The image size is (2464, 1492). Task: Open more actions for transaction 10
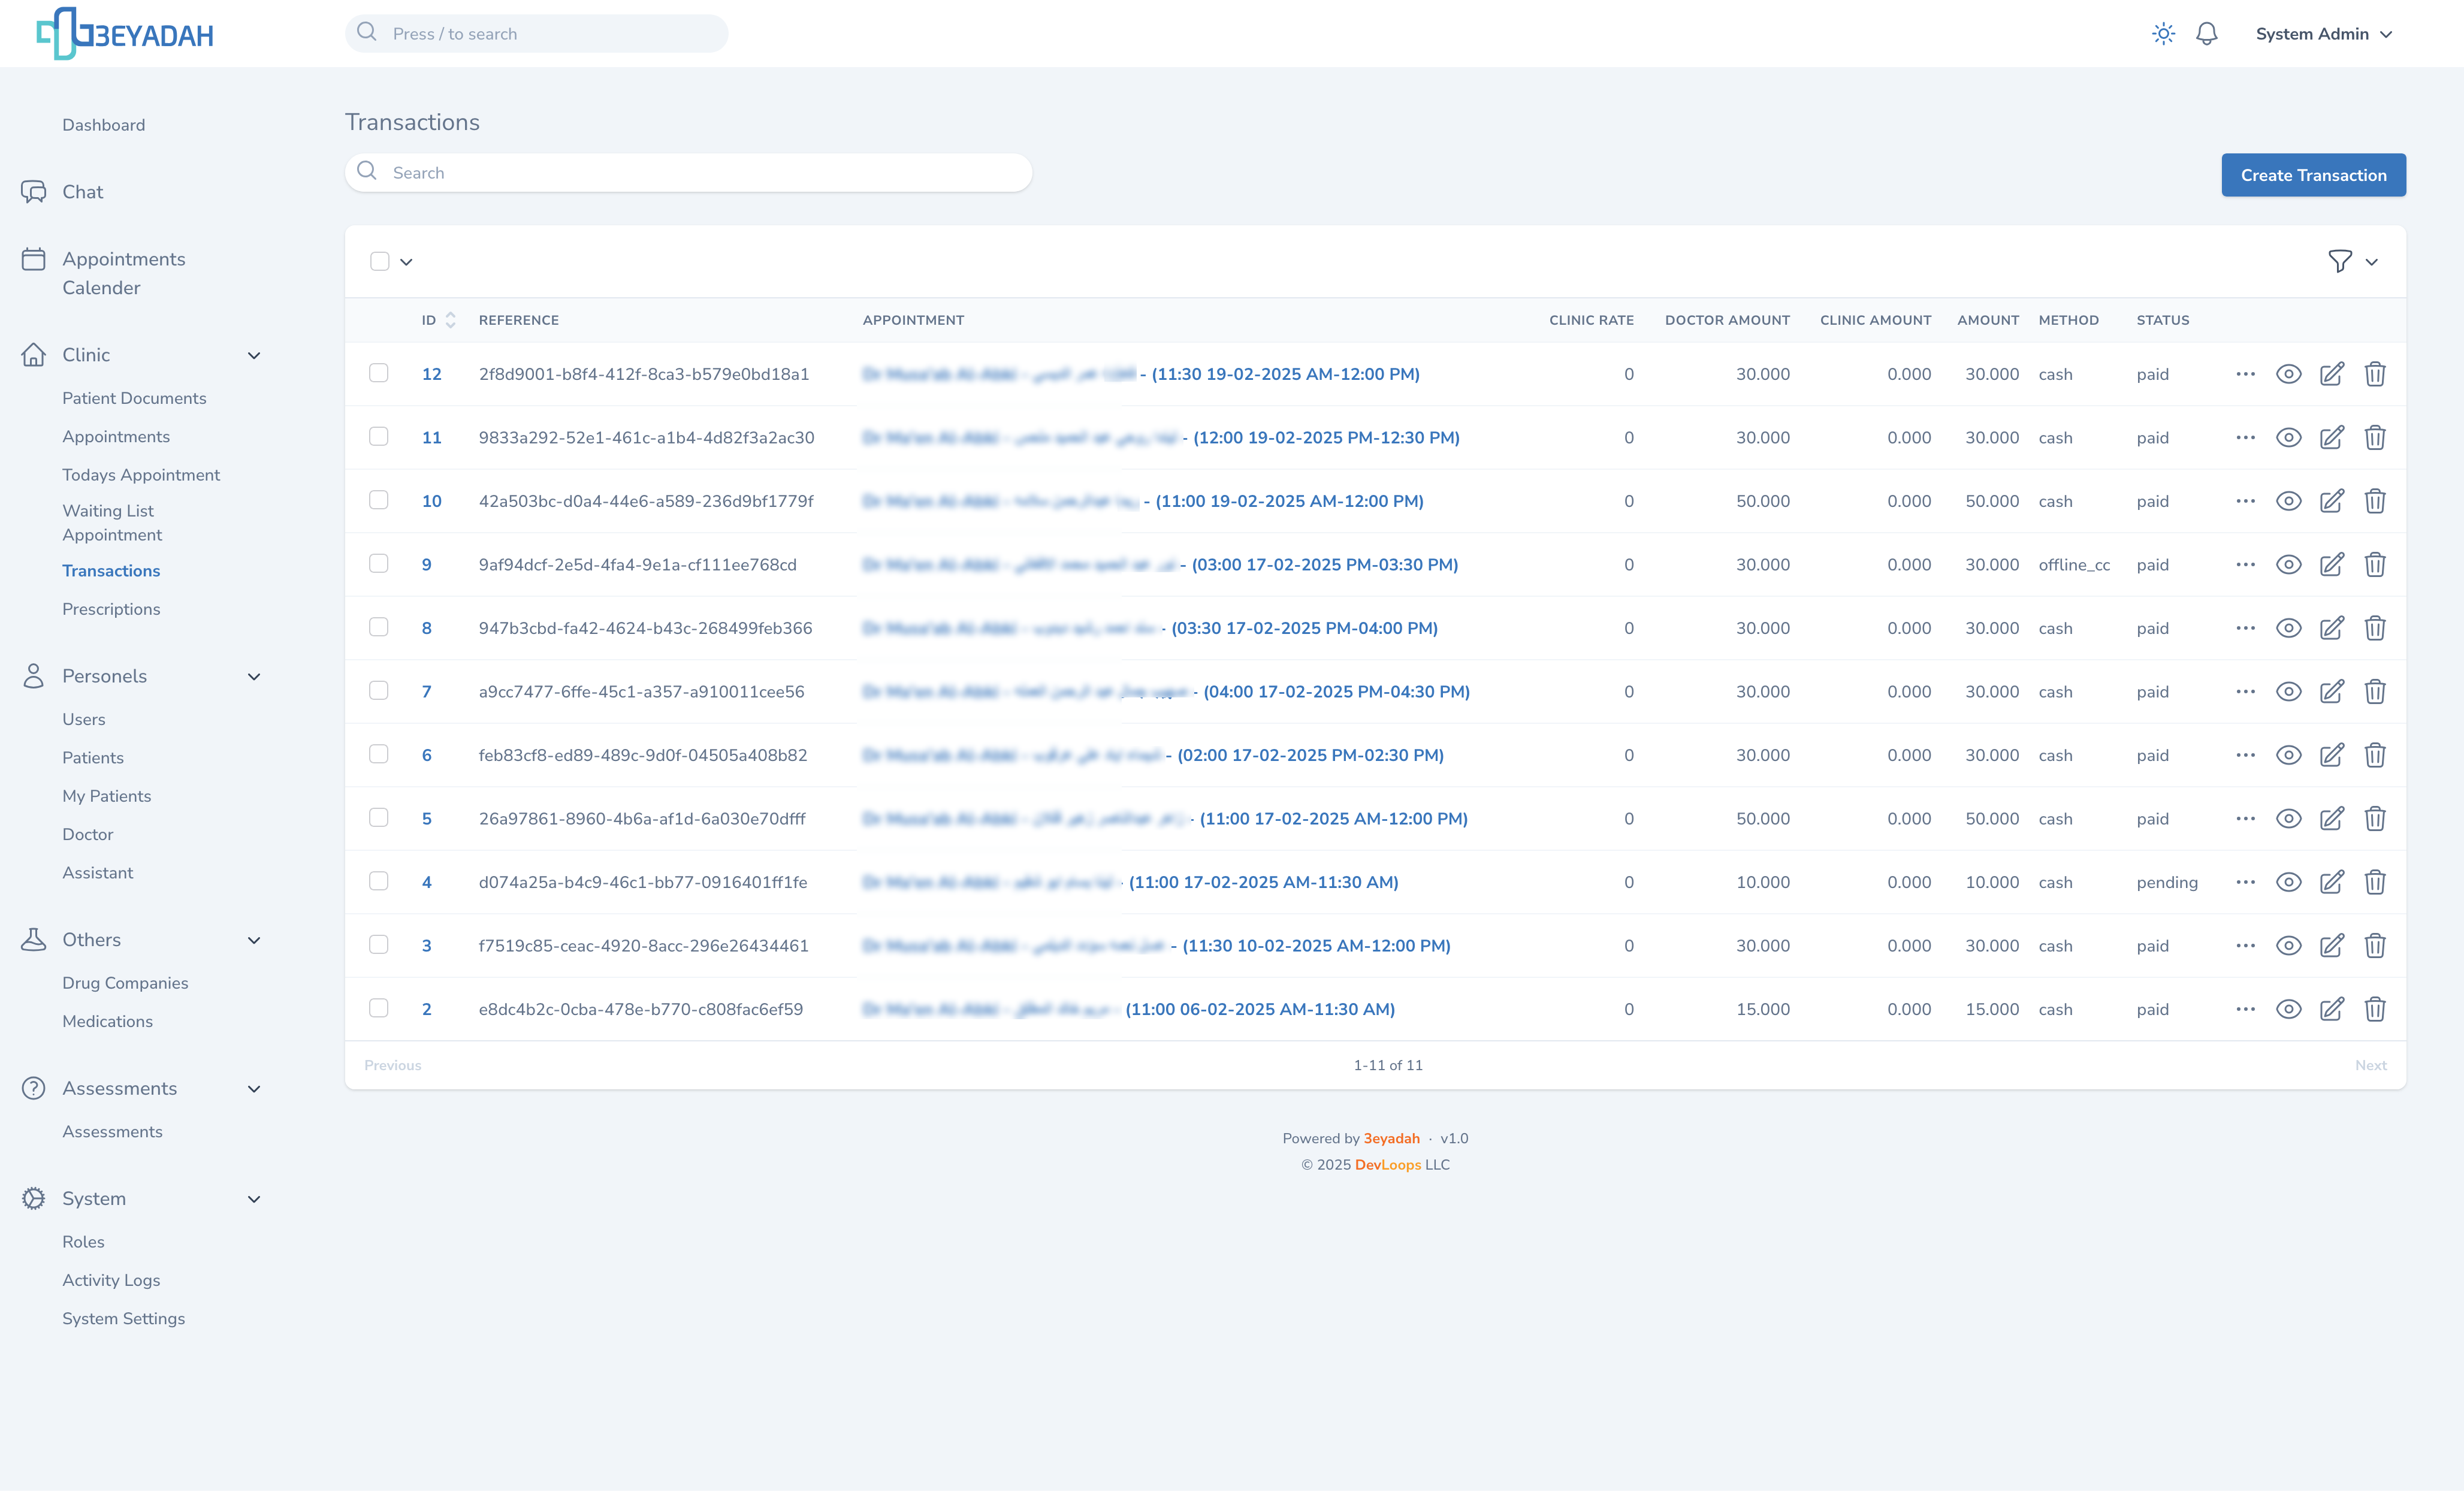tap(2245, 501)
